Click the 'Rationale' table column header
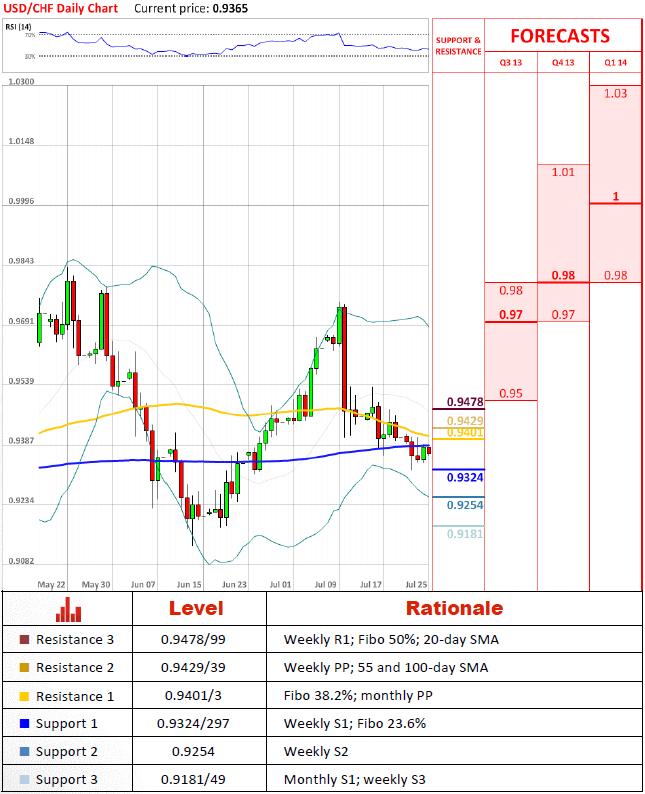The height and width of the screenshot is (794, 645). tap(455, 608)
